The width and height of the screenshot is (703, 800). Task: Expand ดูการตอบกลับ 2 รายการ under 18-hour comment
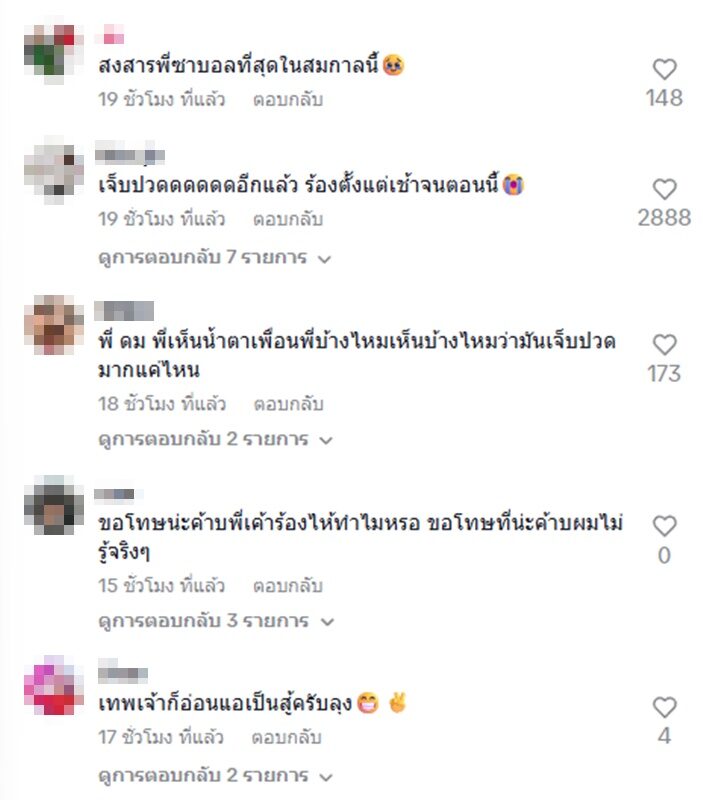215,439
